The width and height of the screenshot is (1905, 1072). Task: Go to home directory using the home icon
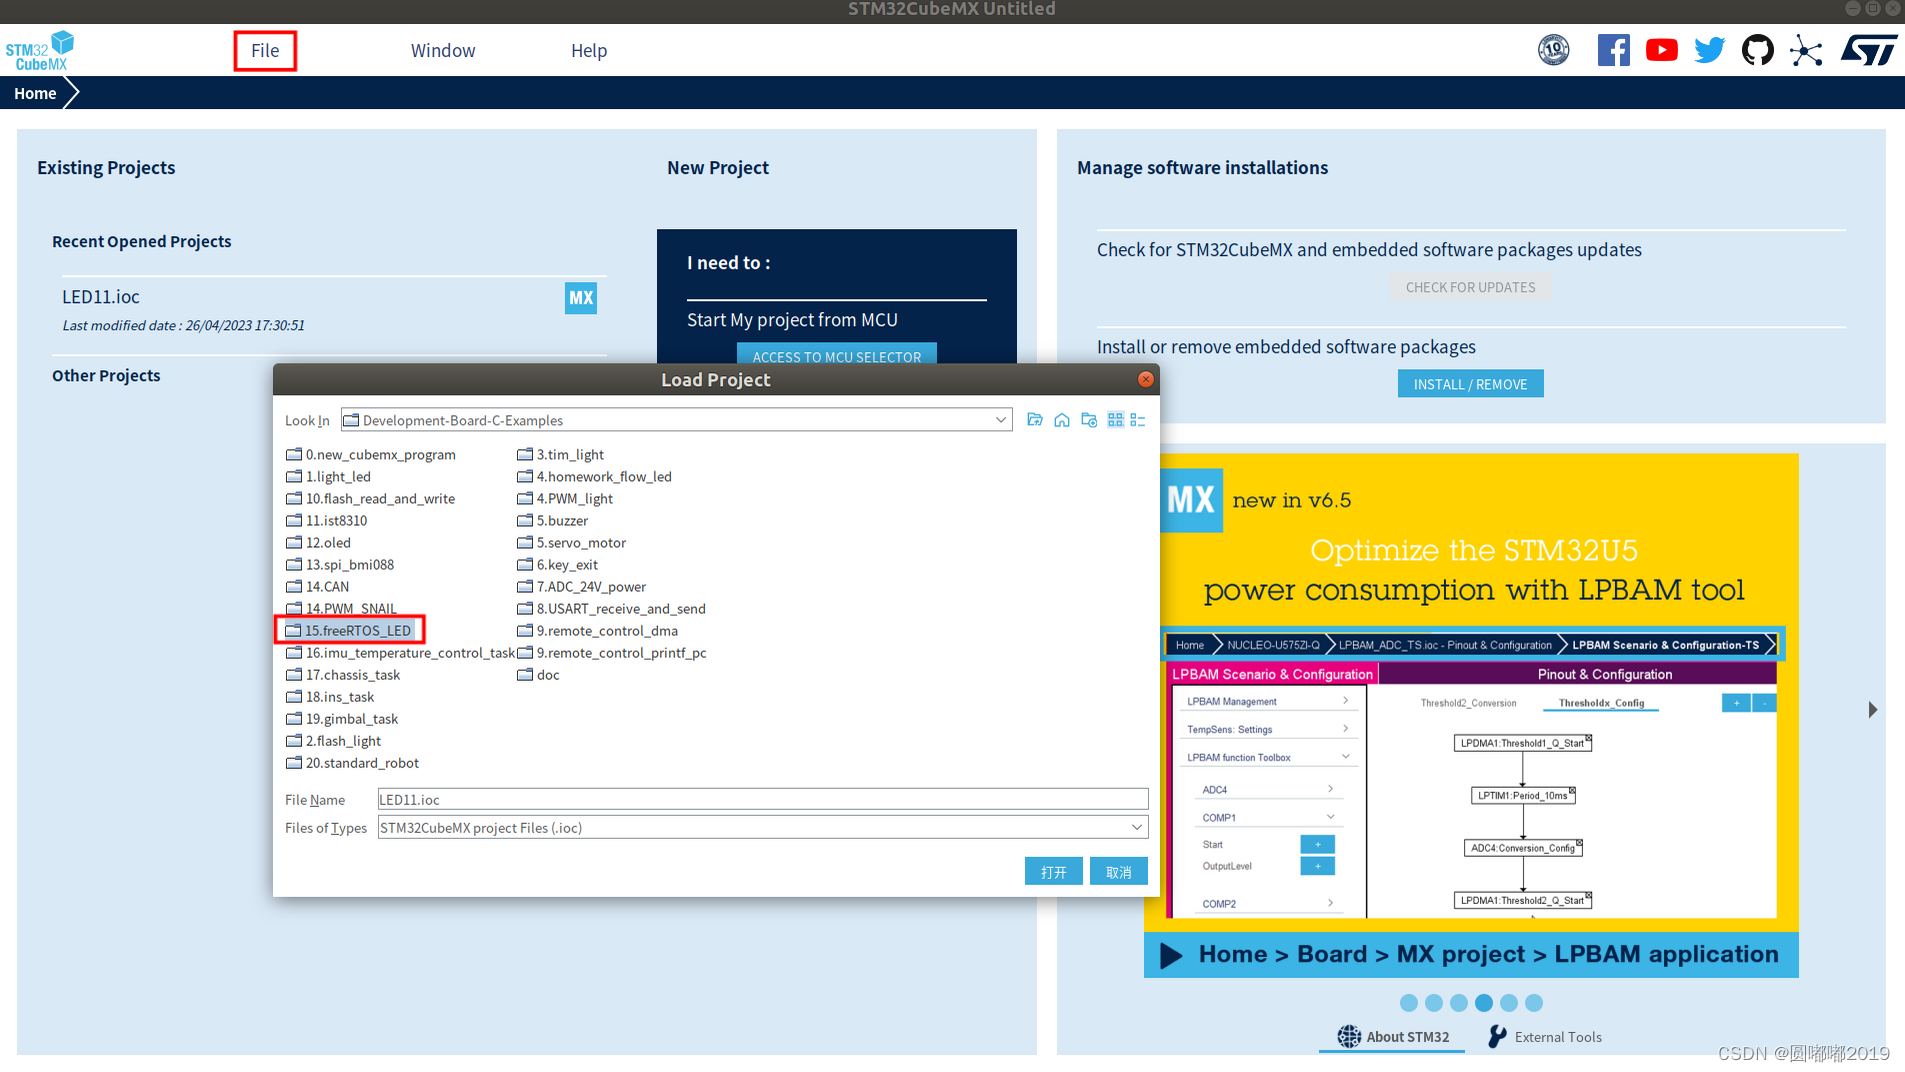point(1062,420)
